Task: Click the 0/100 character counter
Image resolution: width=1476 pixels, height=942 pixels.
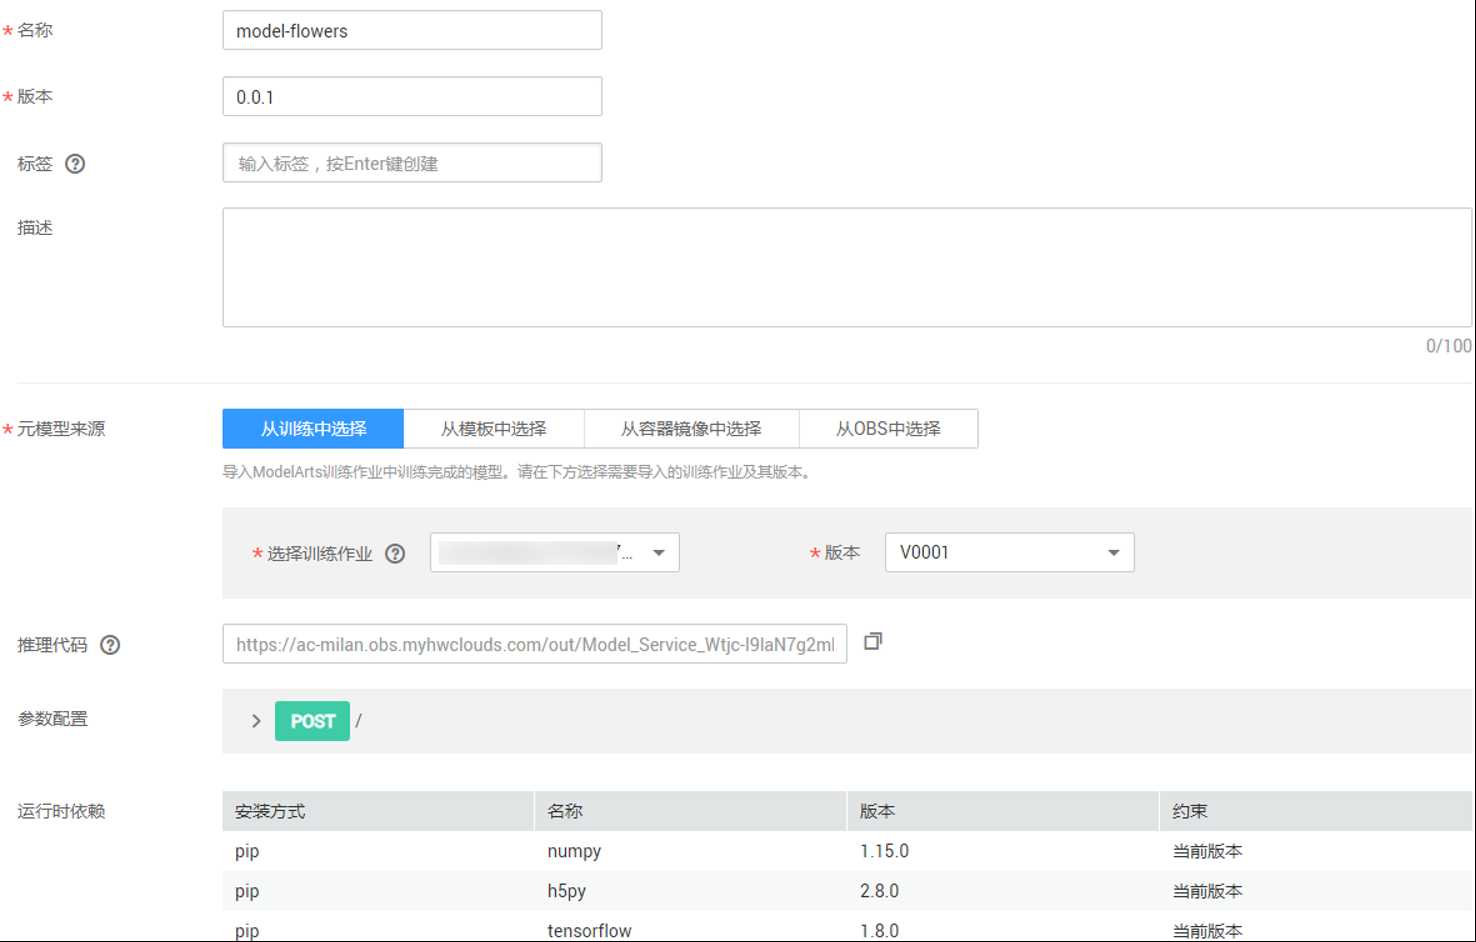Action: [1448, 346]
